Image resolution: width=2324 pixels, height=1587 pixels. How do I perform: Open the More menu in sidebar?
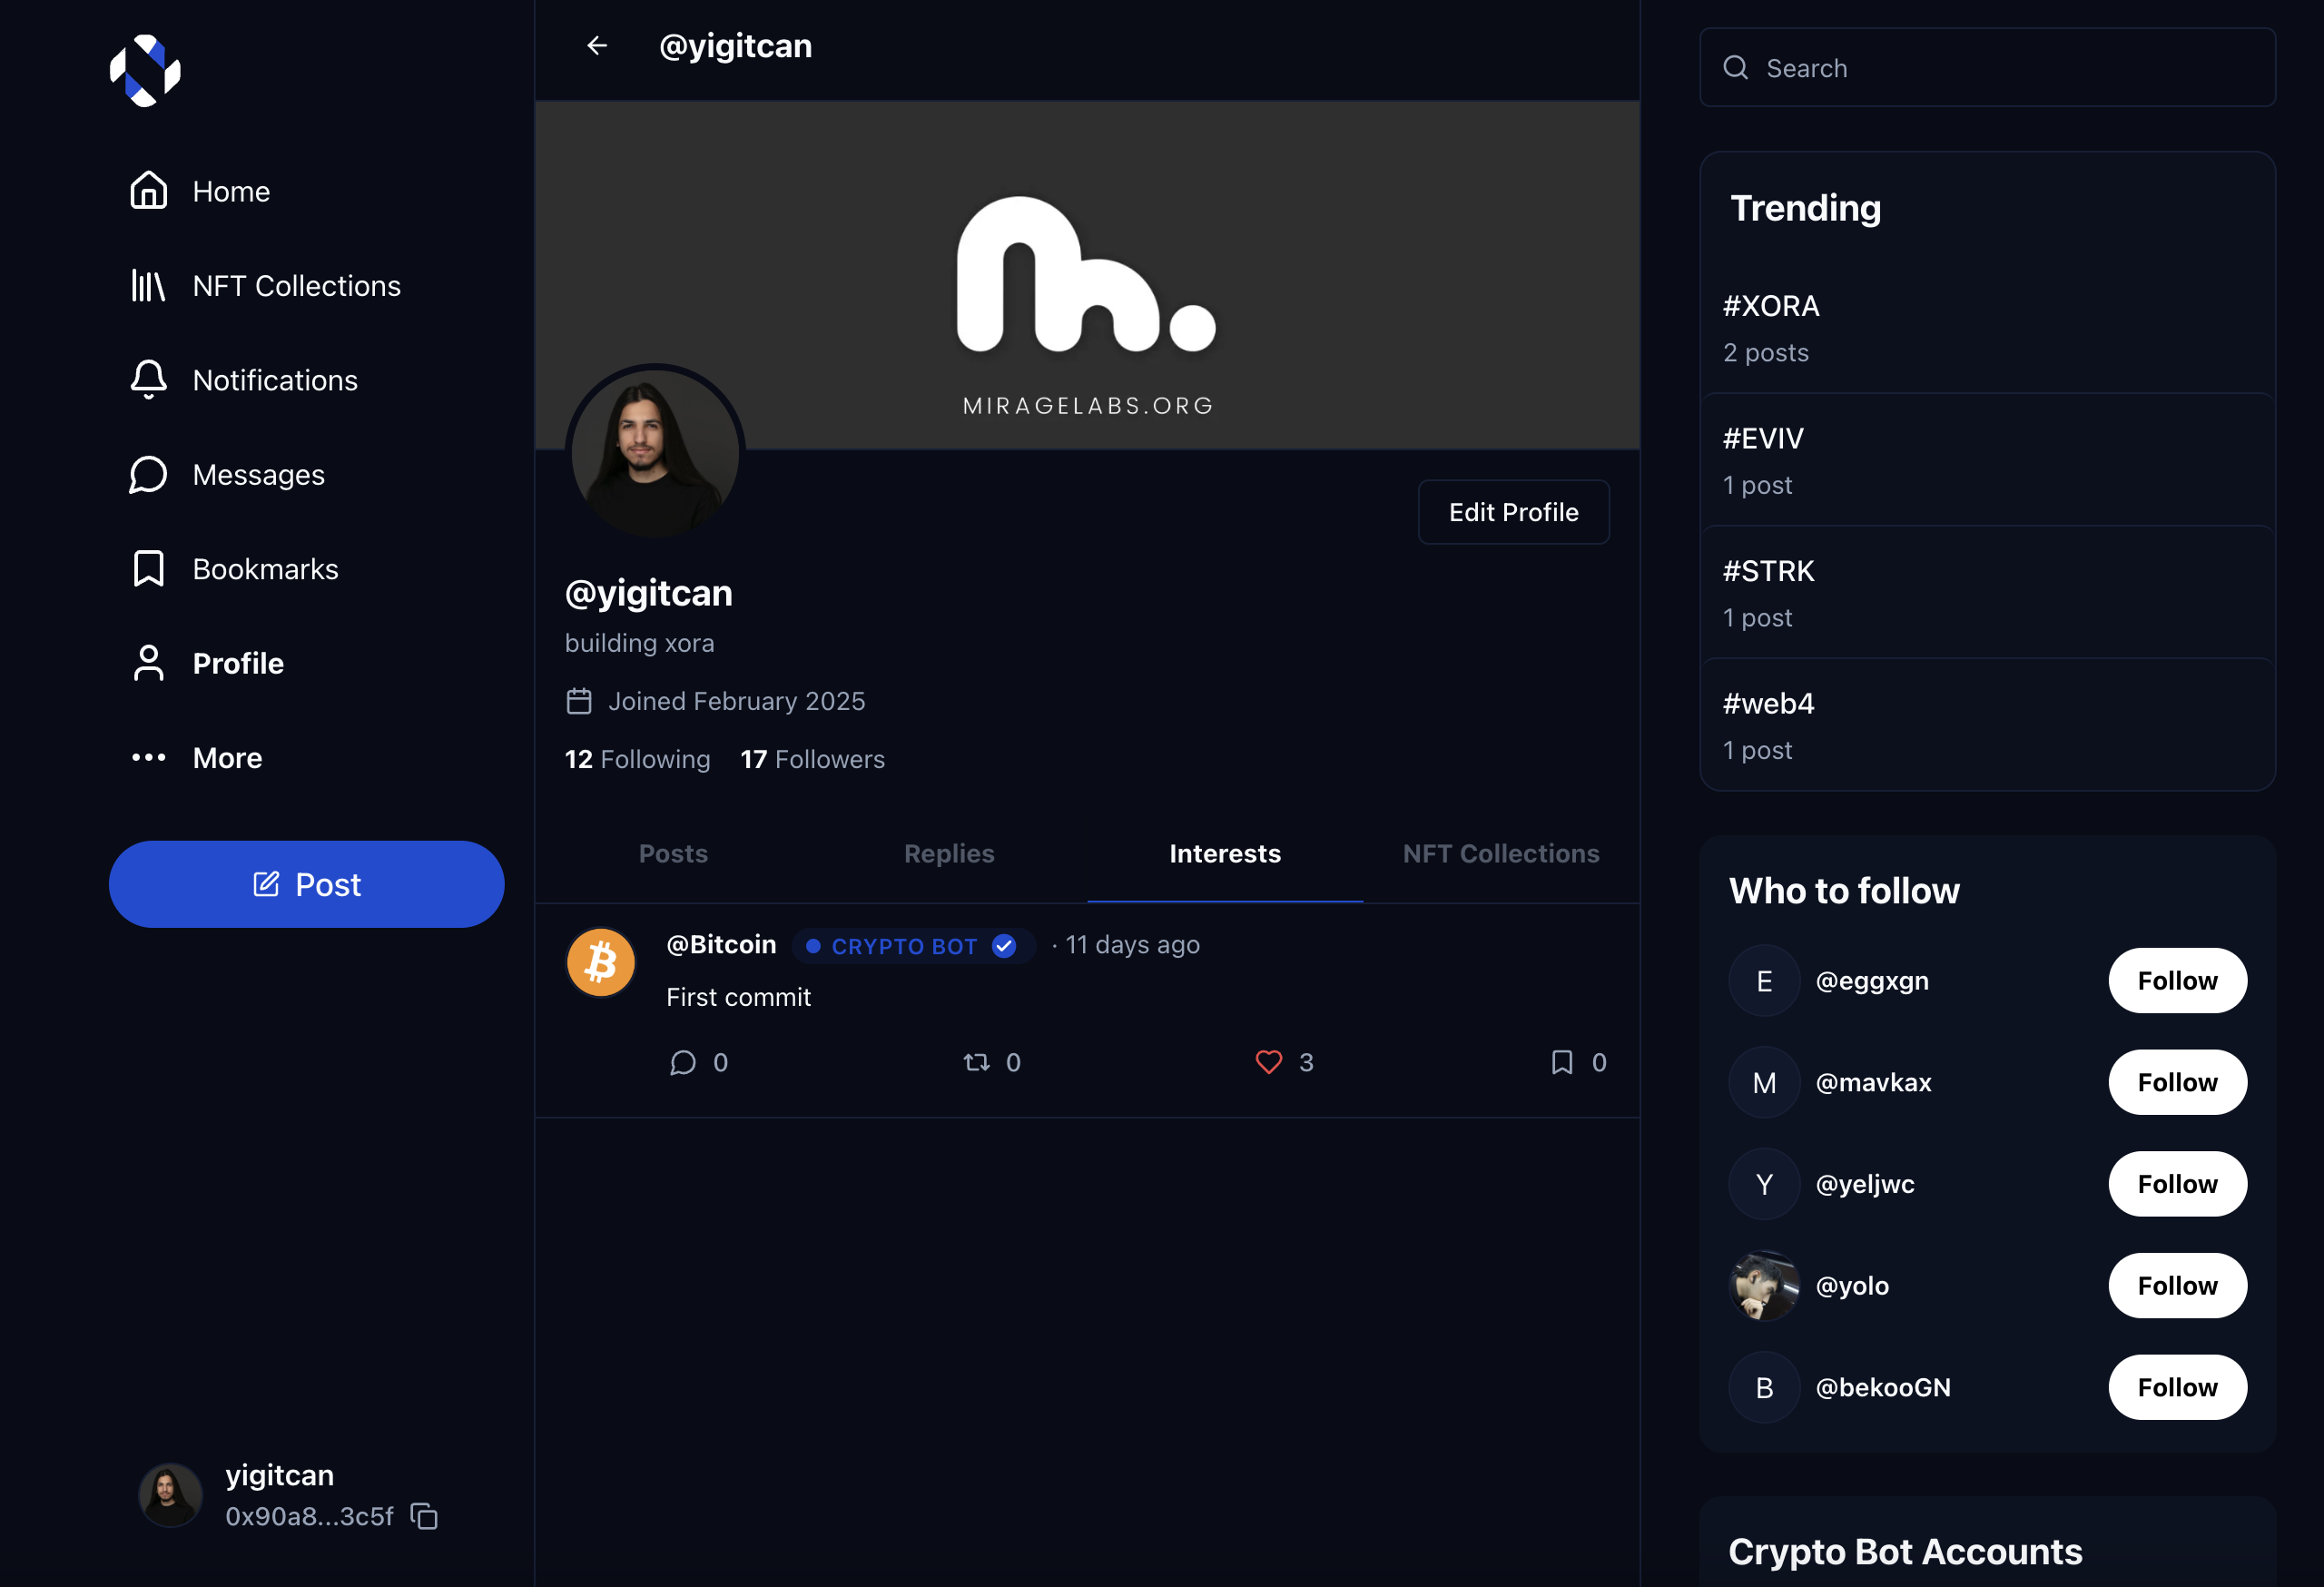(196, 758)
